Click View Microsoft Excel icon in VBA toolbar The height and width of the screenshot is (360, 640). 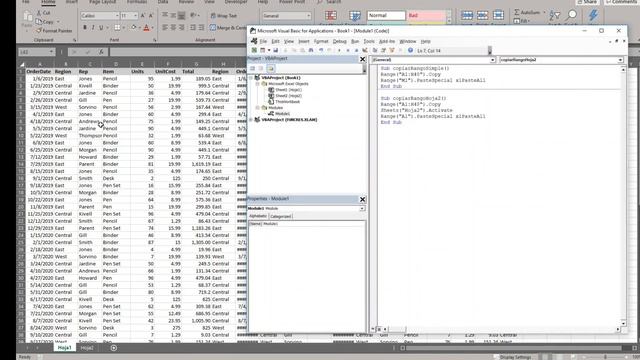tap(254, 50)
